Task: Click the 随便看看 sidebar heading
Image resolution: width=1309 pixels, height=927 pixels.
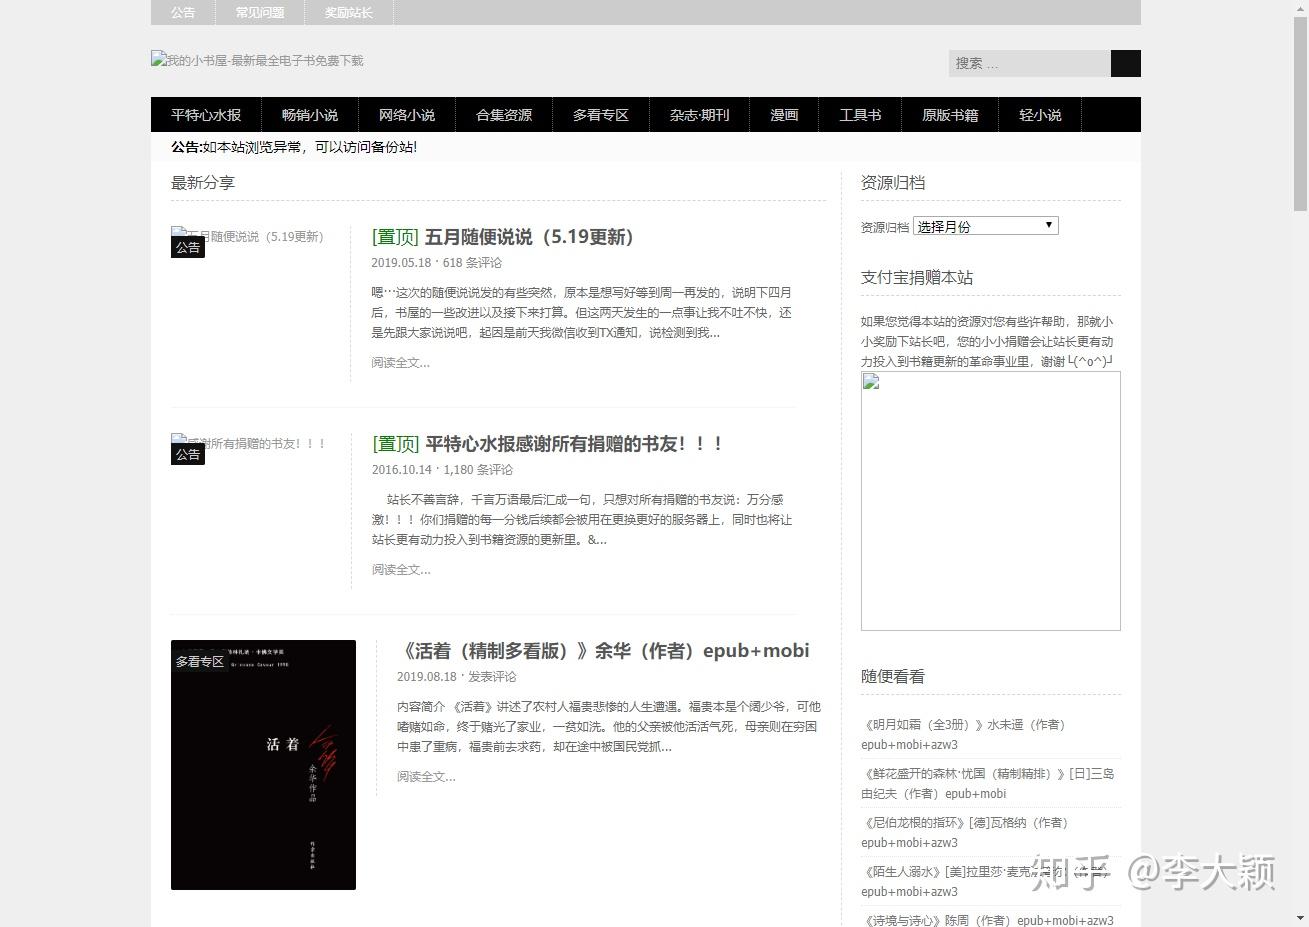Action: tap(893, 677)
